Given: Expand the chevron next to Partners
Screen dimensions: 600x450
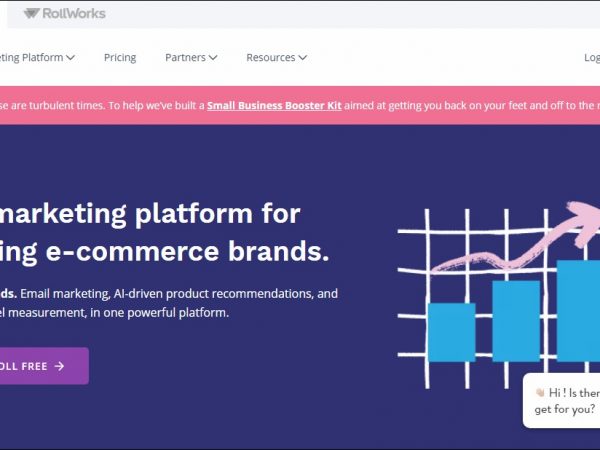Looking at the screenshot, I should point(213,58).
